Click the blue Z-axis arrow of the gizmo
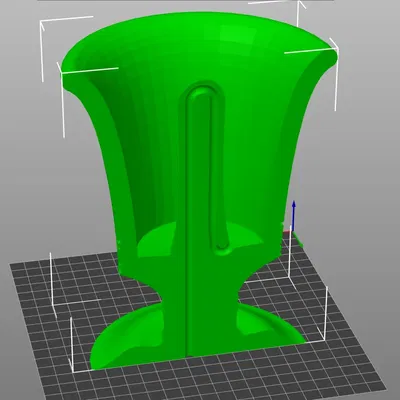Viewport: 400px width, 400px height. pos(294,215)
